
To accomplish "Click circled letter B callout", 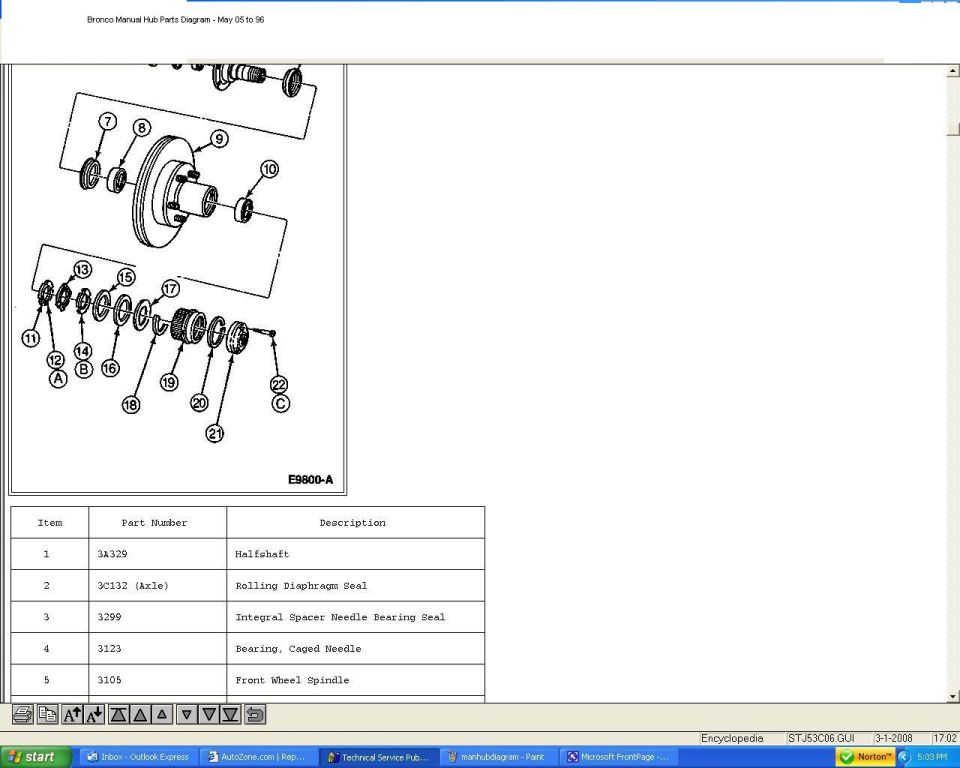I will 83,369.
